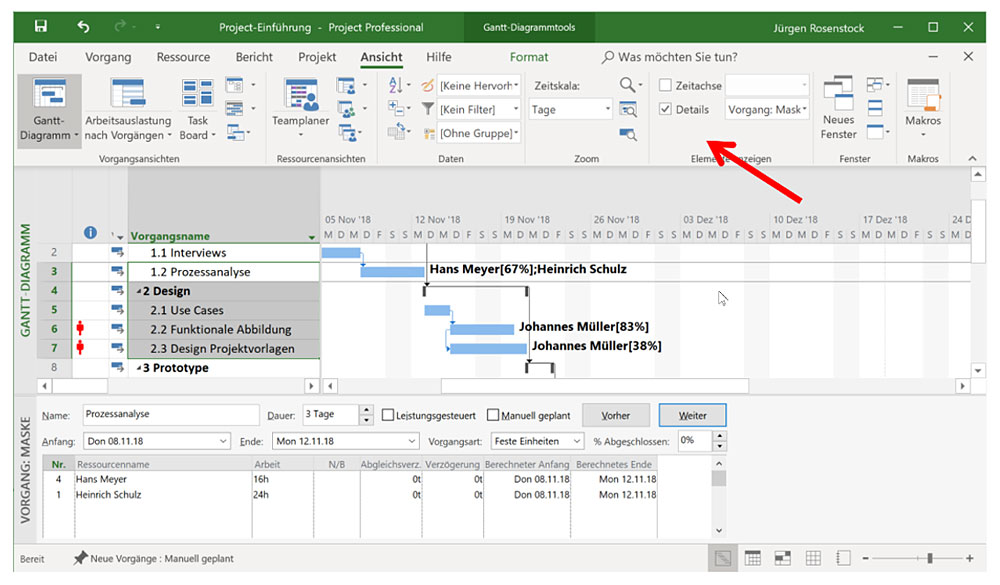The height and width of the screenshot is (585, 1000).
Task: Click the zoom slider handle in status bar
Action: (x=930, y=558)
